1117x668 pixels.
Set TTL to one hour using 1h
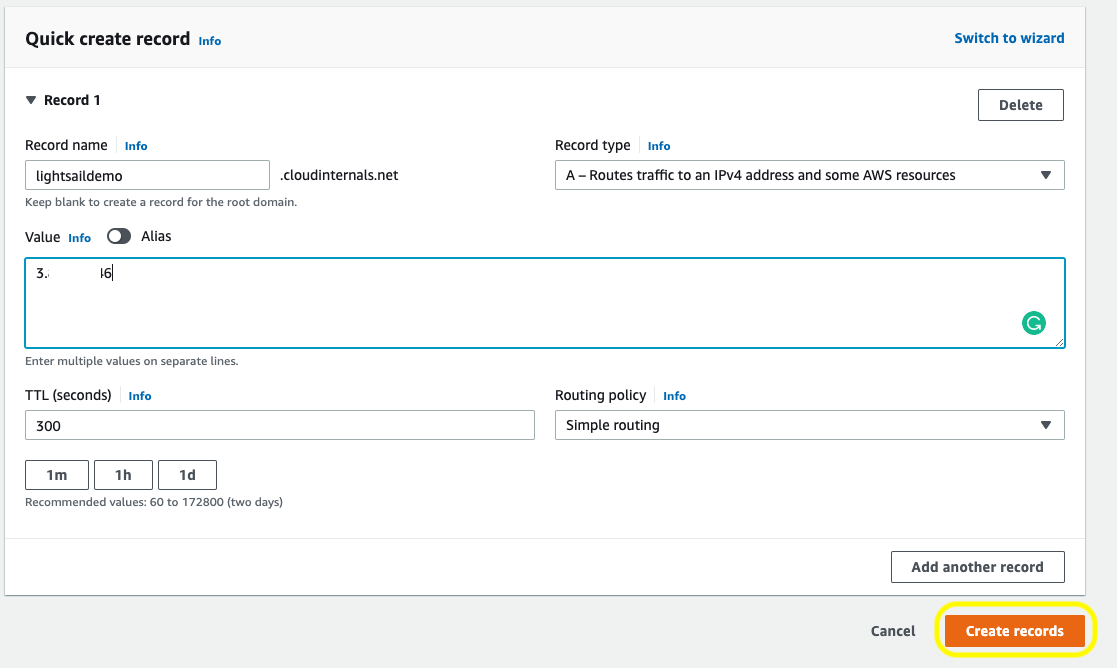coord(123,474)
